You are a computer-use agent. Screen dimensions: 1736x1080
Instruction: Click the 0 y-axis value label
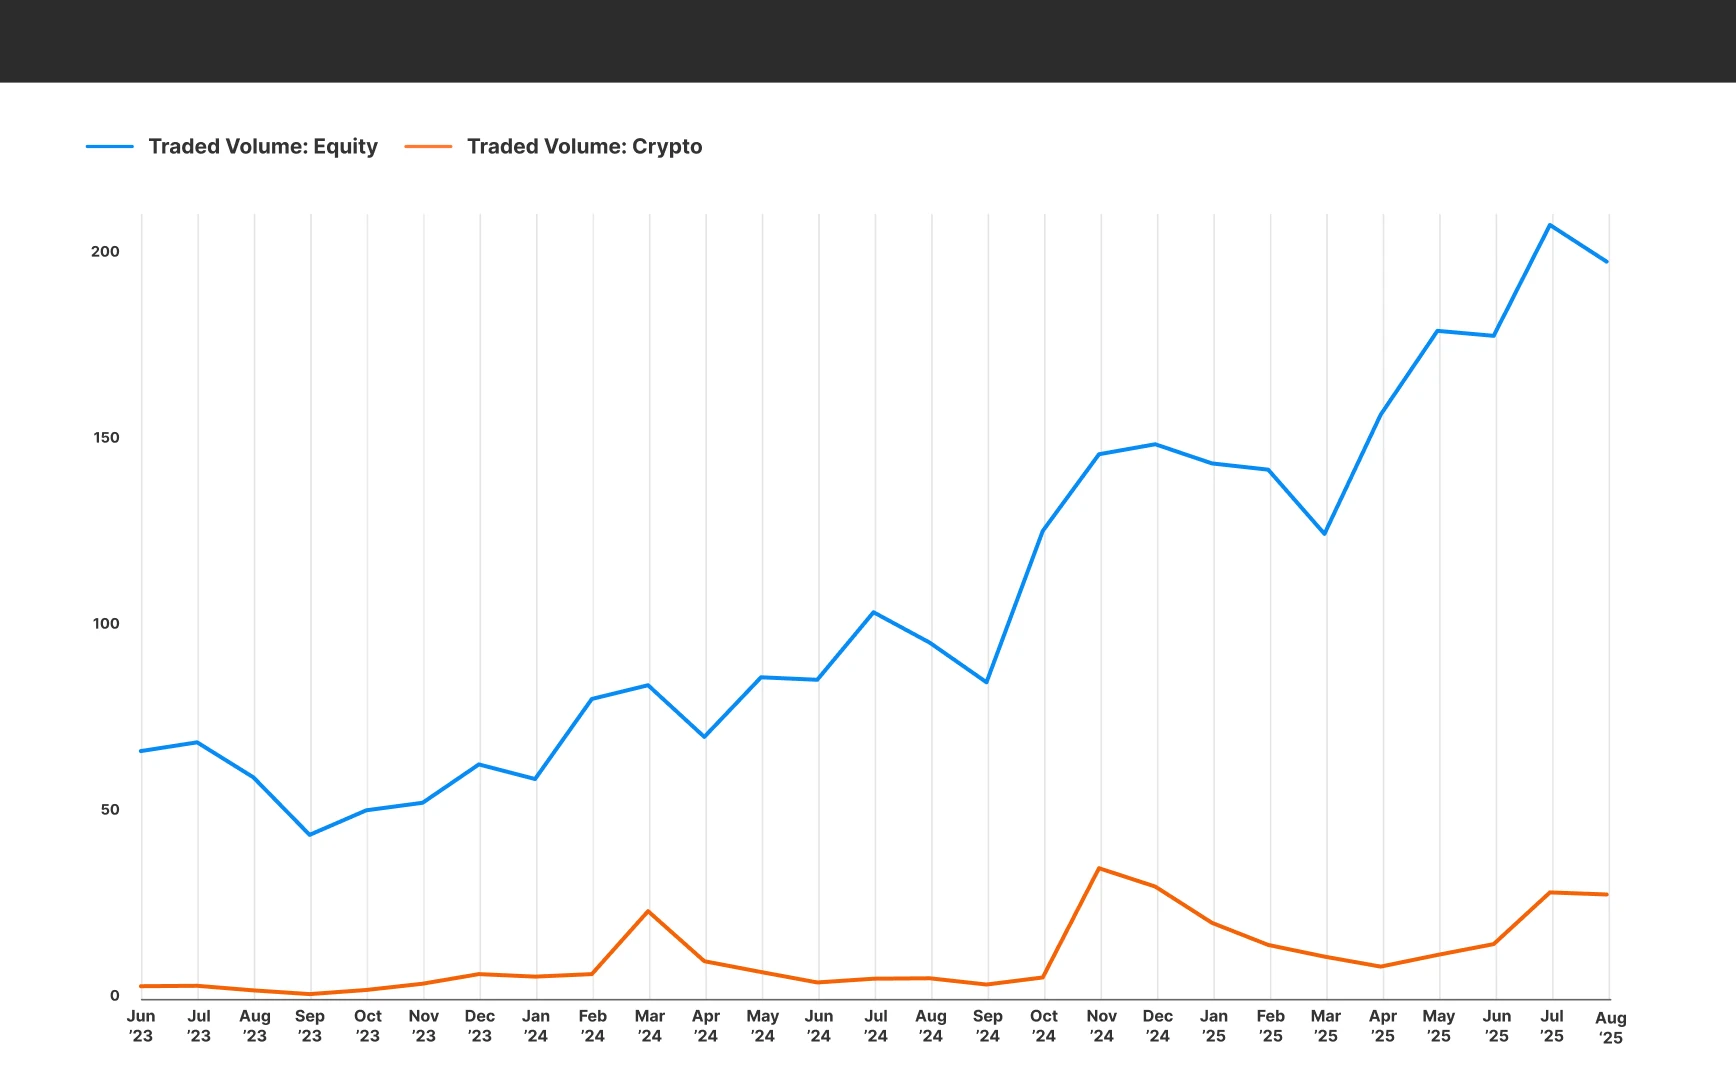coord(114,996)
